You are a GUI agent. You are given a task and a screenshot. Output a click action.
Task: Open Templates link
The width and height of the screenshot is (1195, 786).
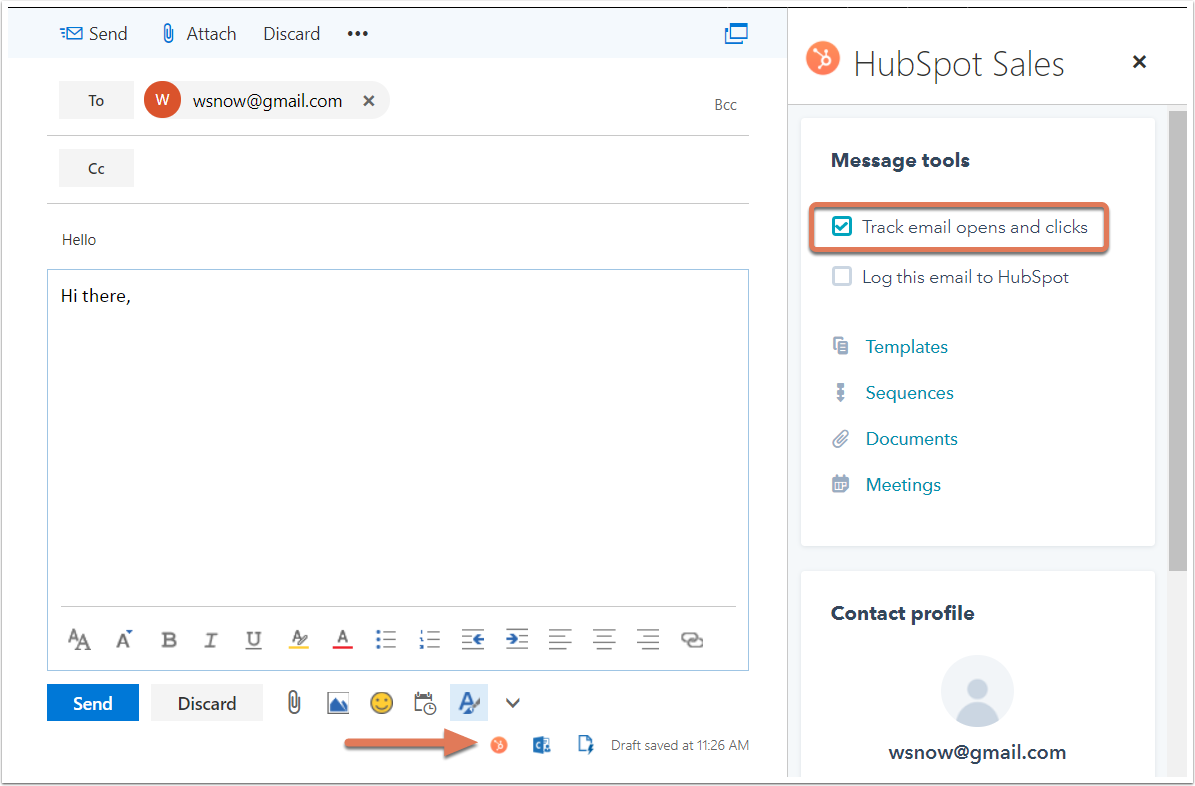point(906,347)
